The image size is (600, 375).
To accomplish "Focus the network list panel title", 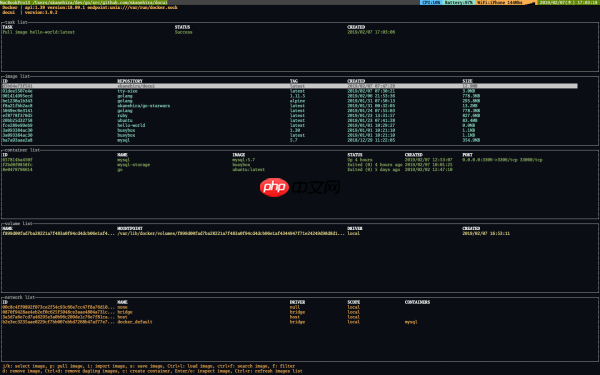I will [20, 297].
